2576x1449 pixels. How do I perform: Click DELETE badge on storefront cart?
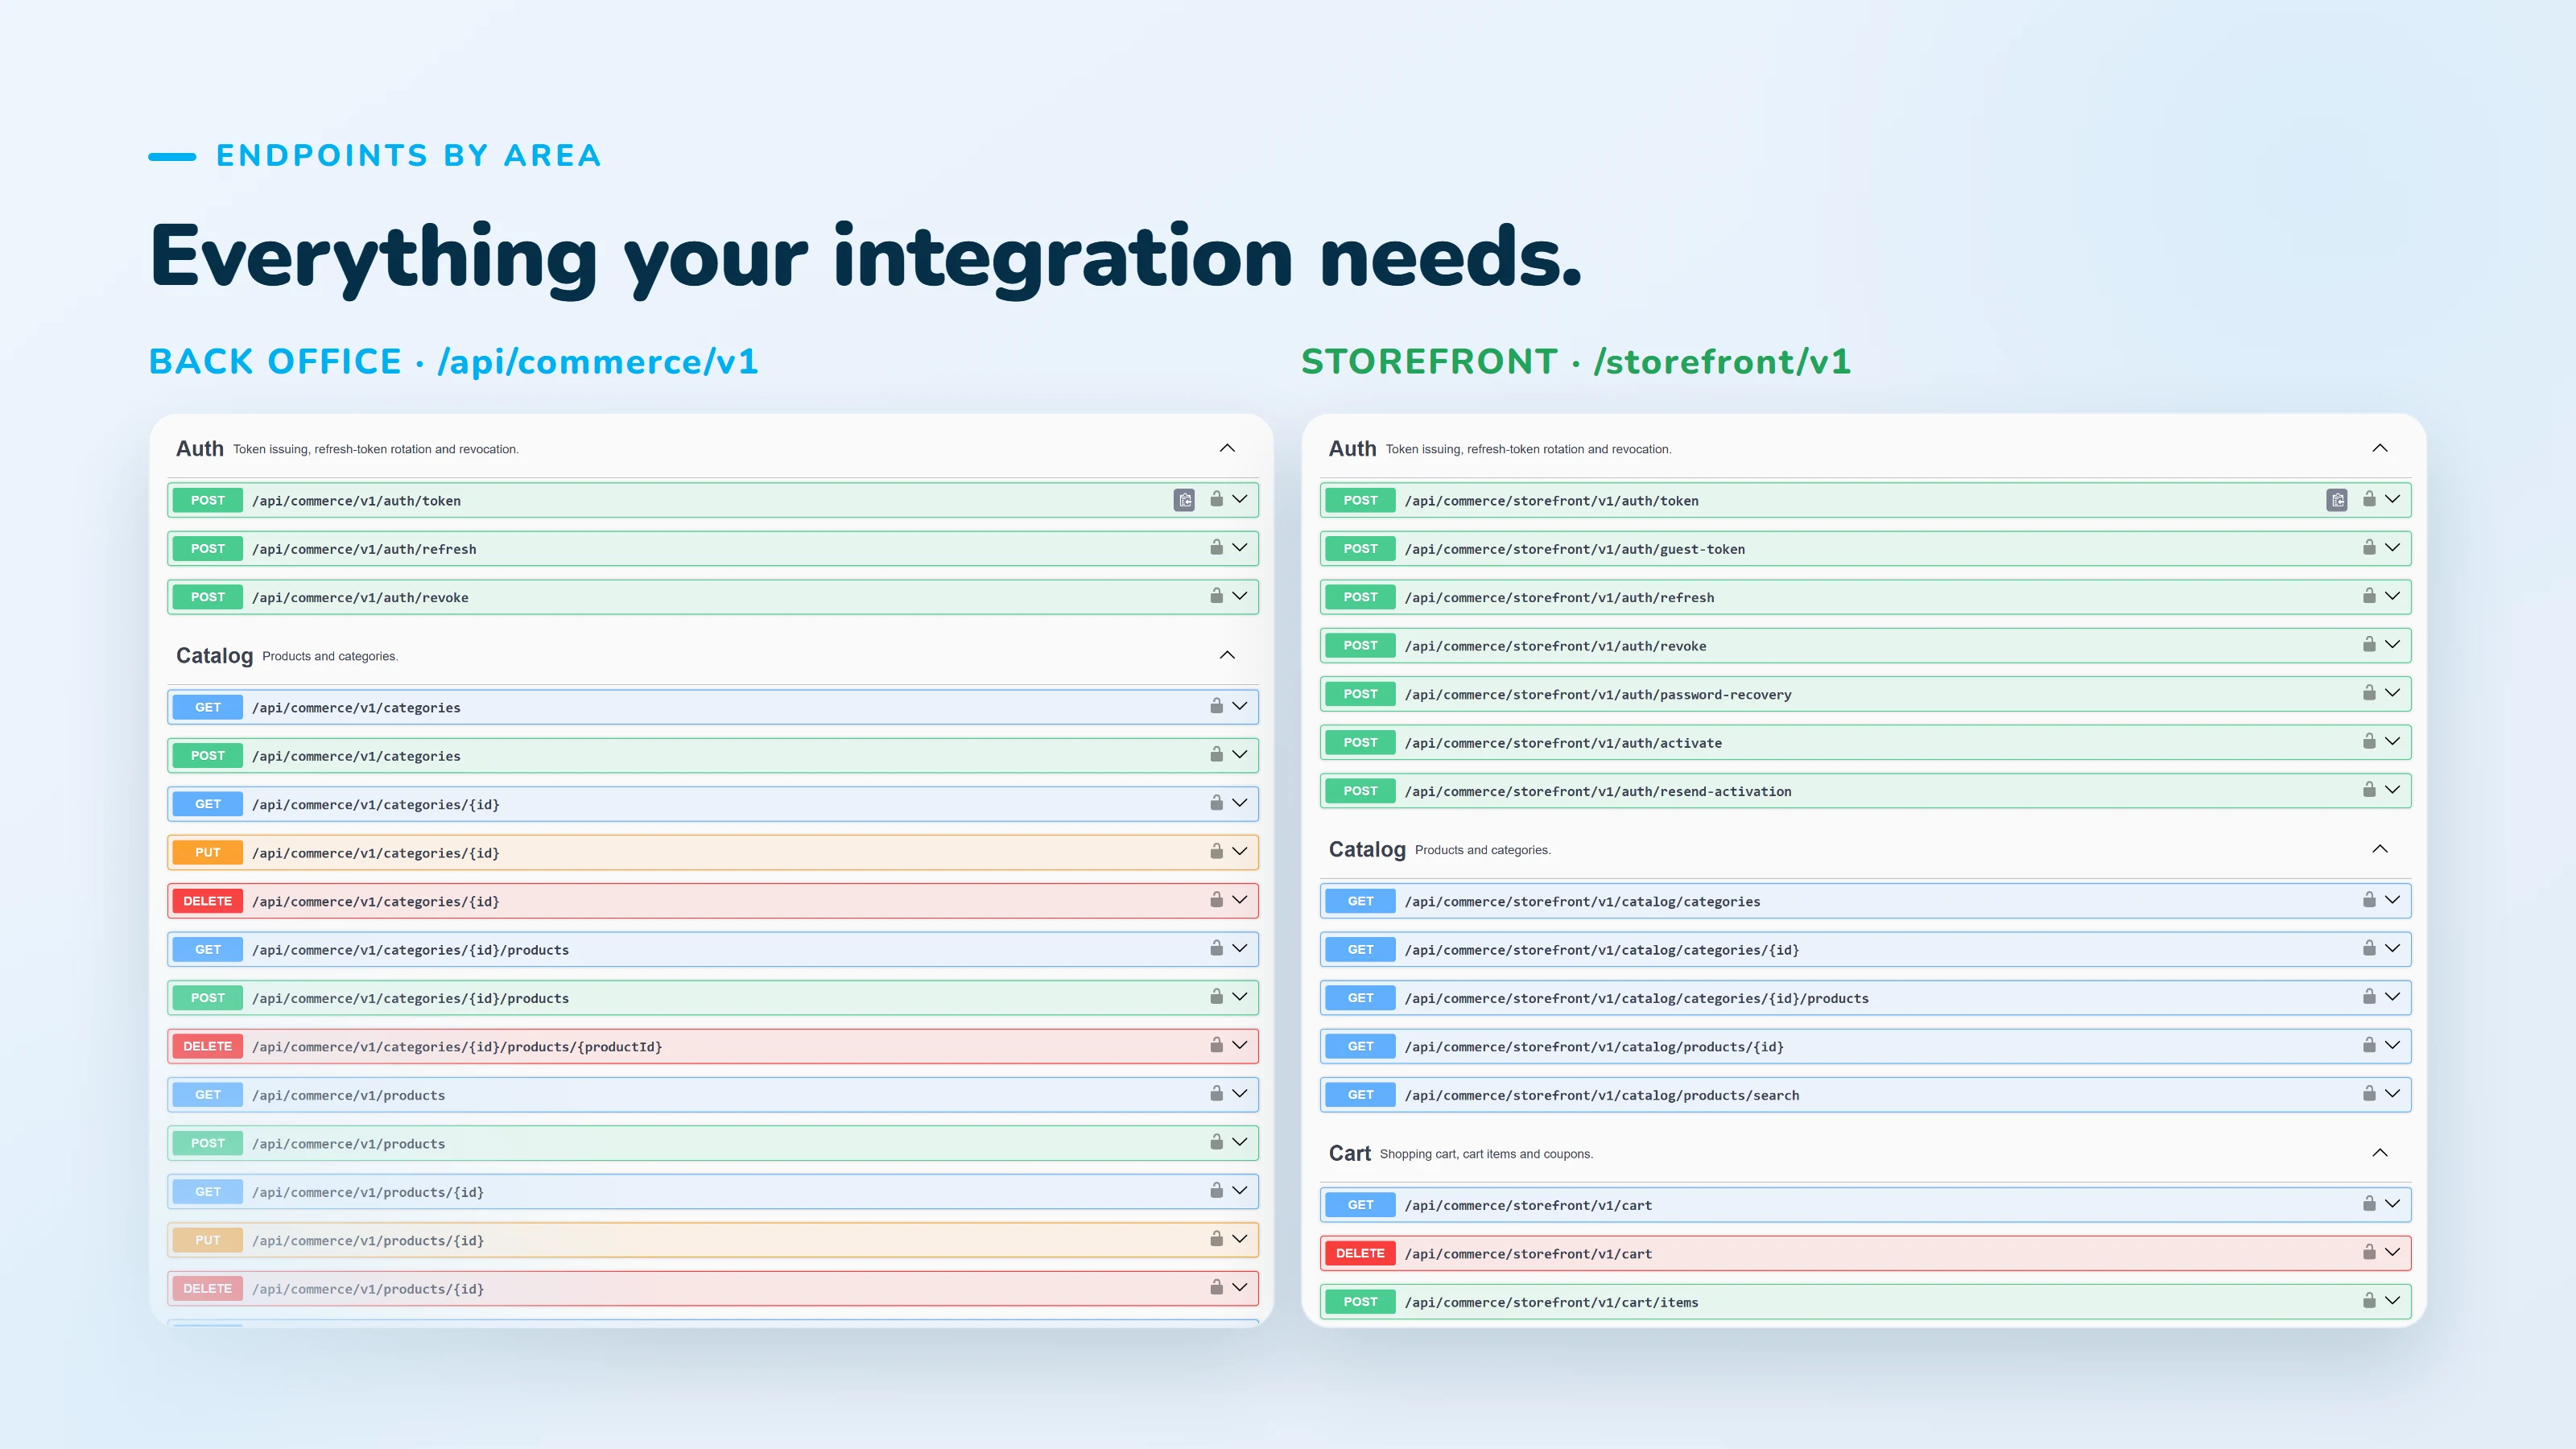1360,1253
